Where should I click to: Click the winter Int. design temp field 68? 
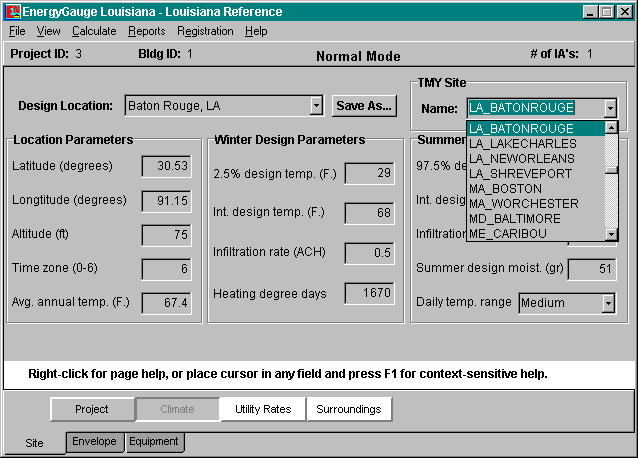(x=369, y=213)
